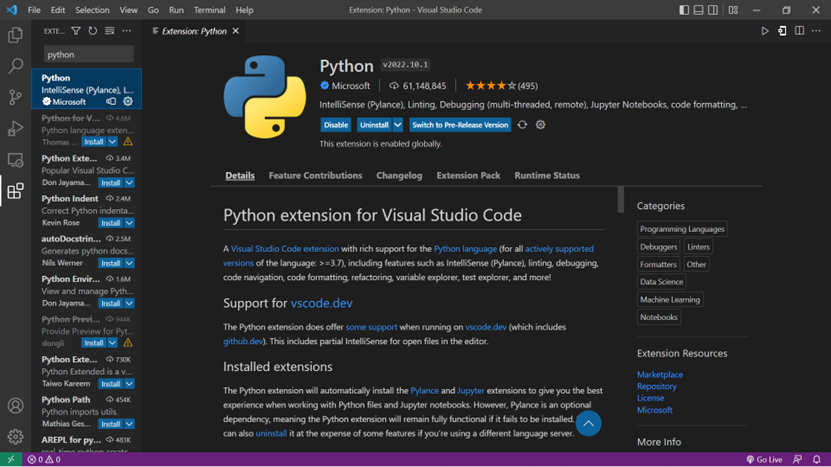Switch to the Feature Contributions tab
This screenshot has height=467, width=831.
[315, 176]
